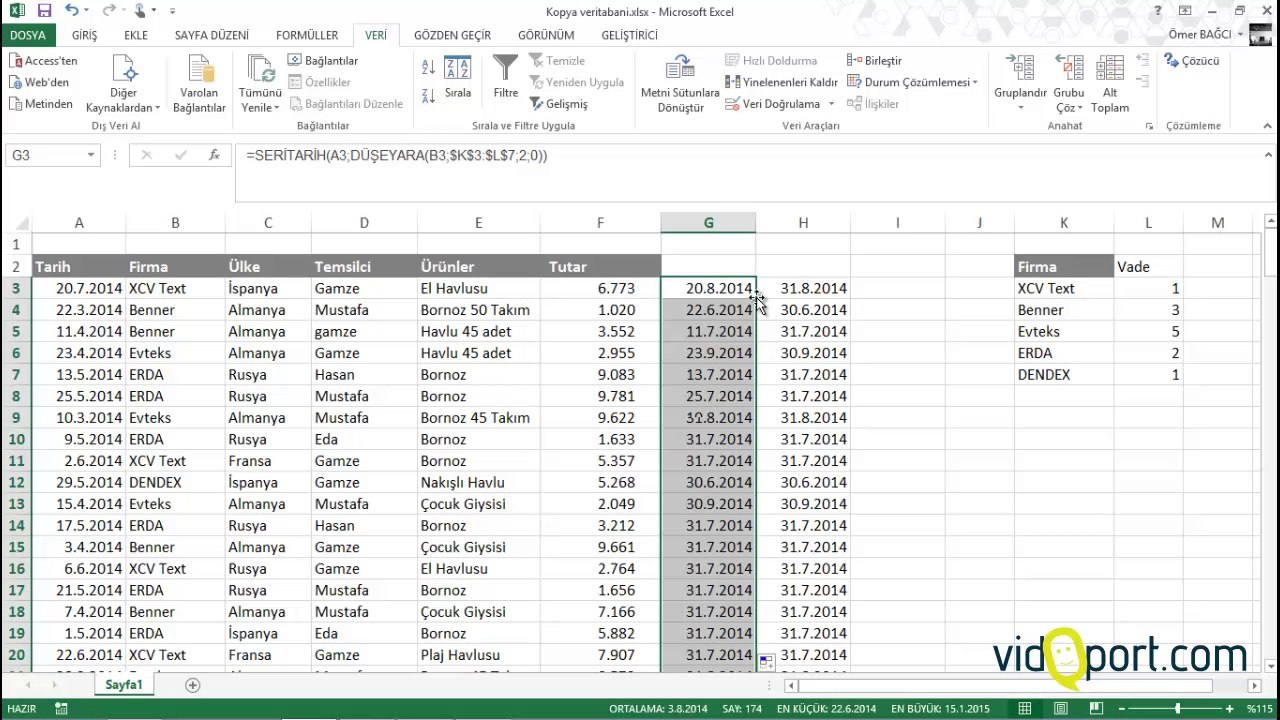Viewport: 1280px width, 720px height.
Task: Open Varolan Bağlantılar connections
Action: tap(199, 84)
